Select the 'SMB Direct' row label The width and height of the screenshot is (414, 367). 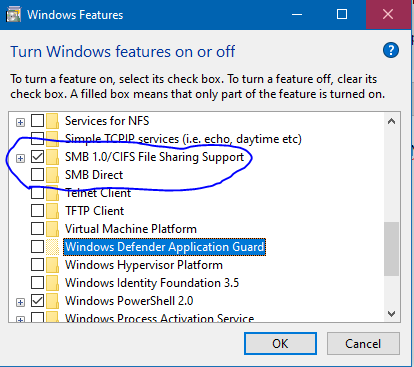click(94, 175)
